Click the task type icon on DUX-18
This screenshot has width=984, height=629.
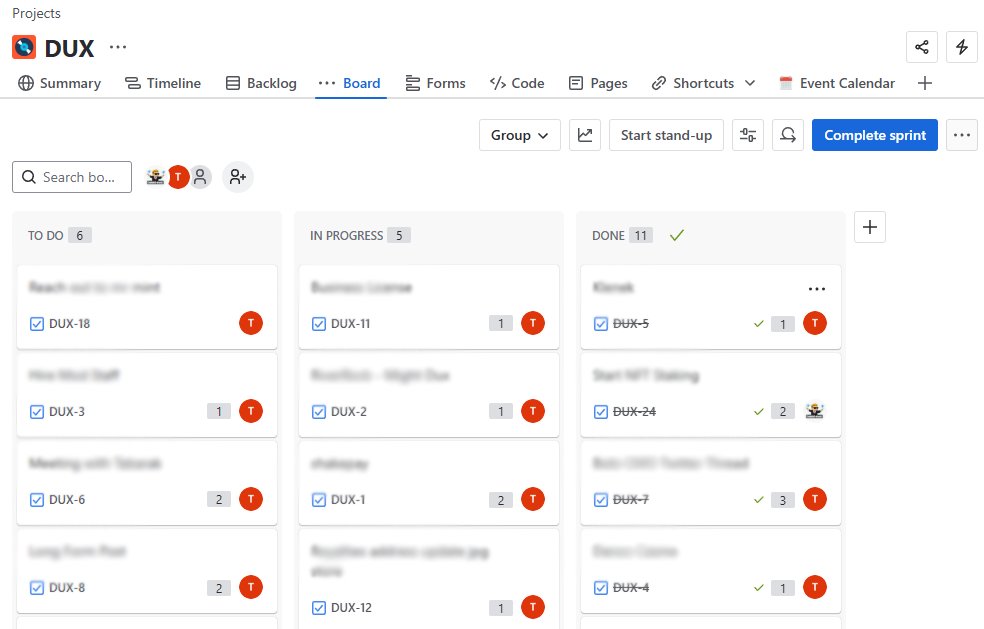coord(37,324)
